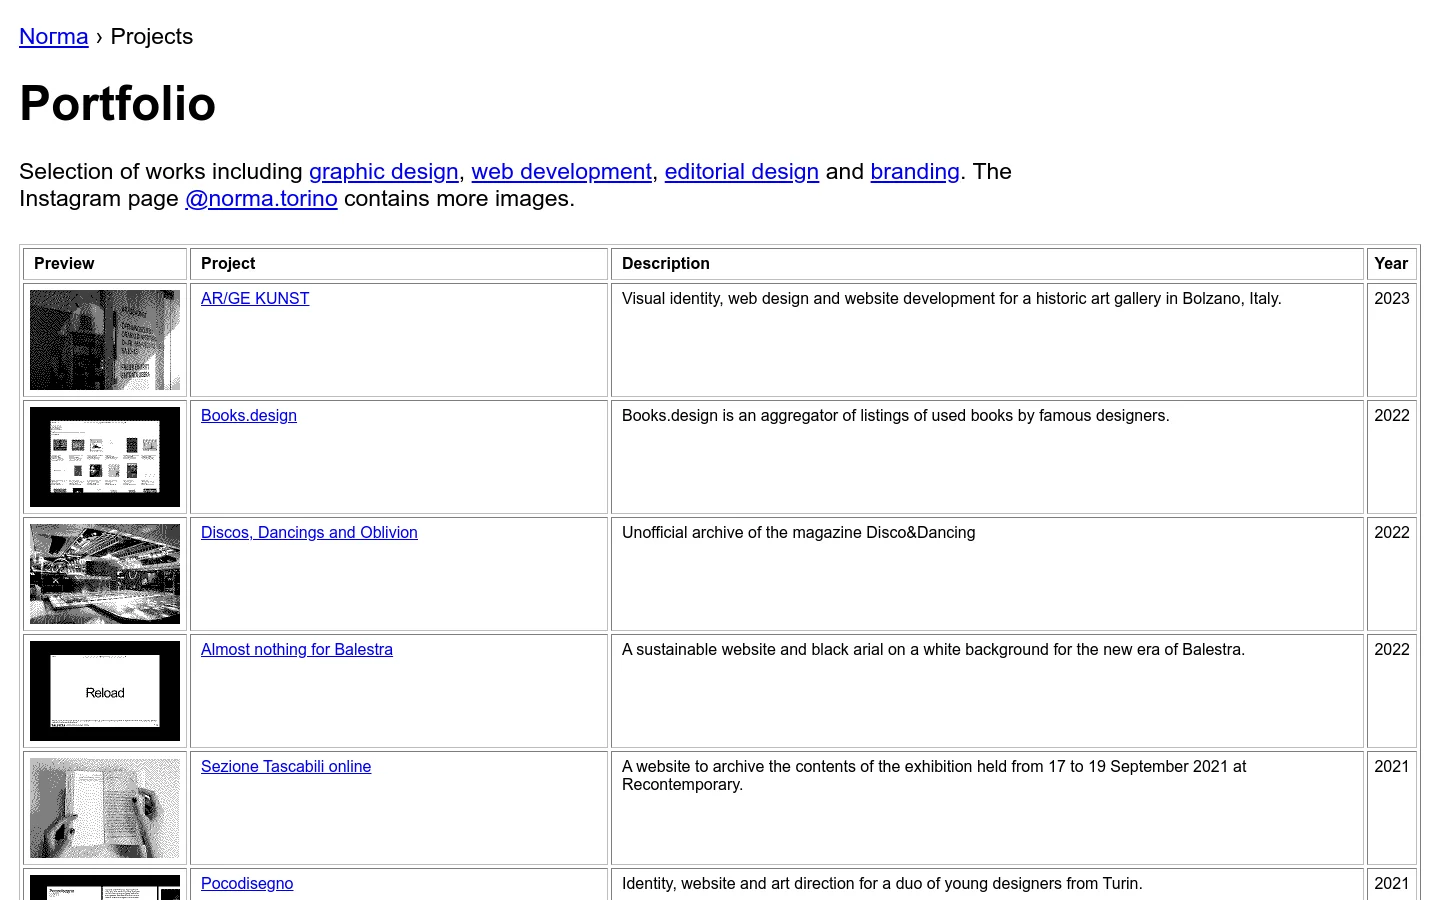Click the Turin young designers description
Screen dimensions: 1440x900
click(x=882, y=884)
